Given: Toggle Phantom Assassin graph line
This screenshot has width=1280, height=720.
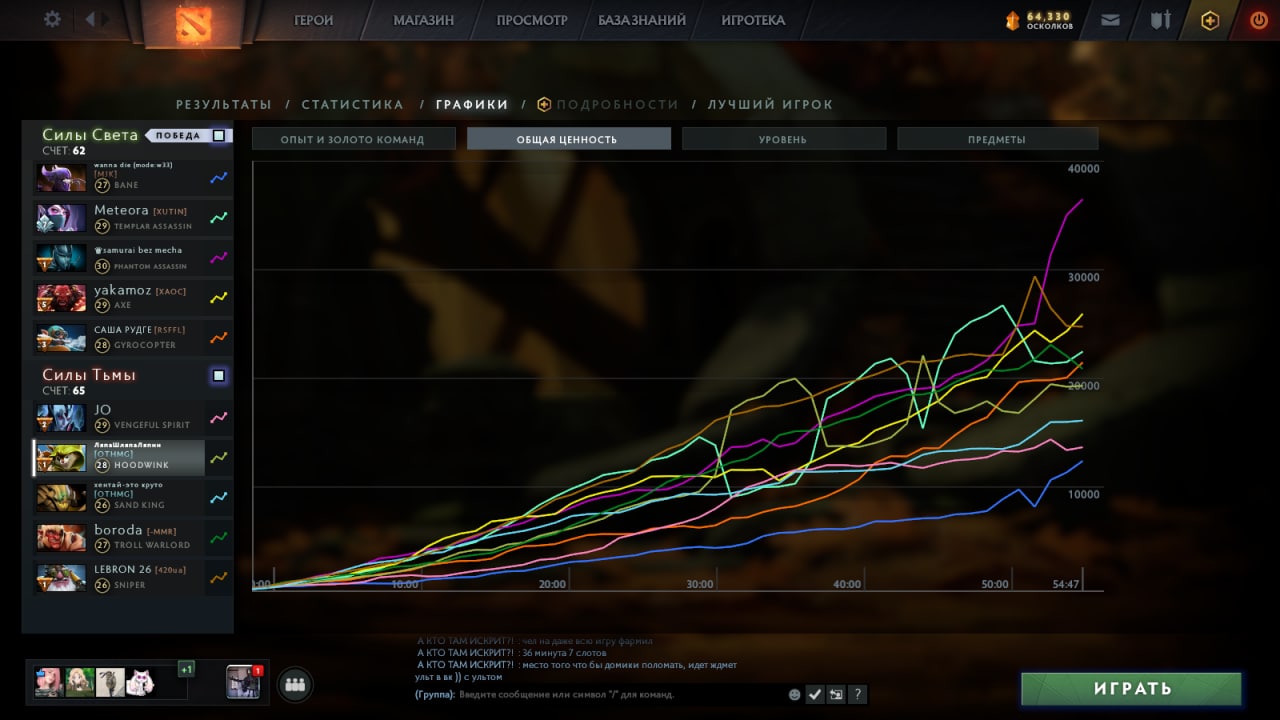Looking at the screenshot, I should click(x=219, y=258).
